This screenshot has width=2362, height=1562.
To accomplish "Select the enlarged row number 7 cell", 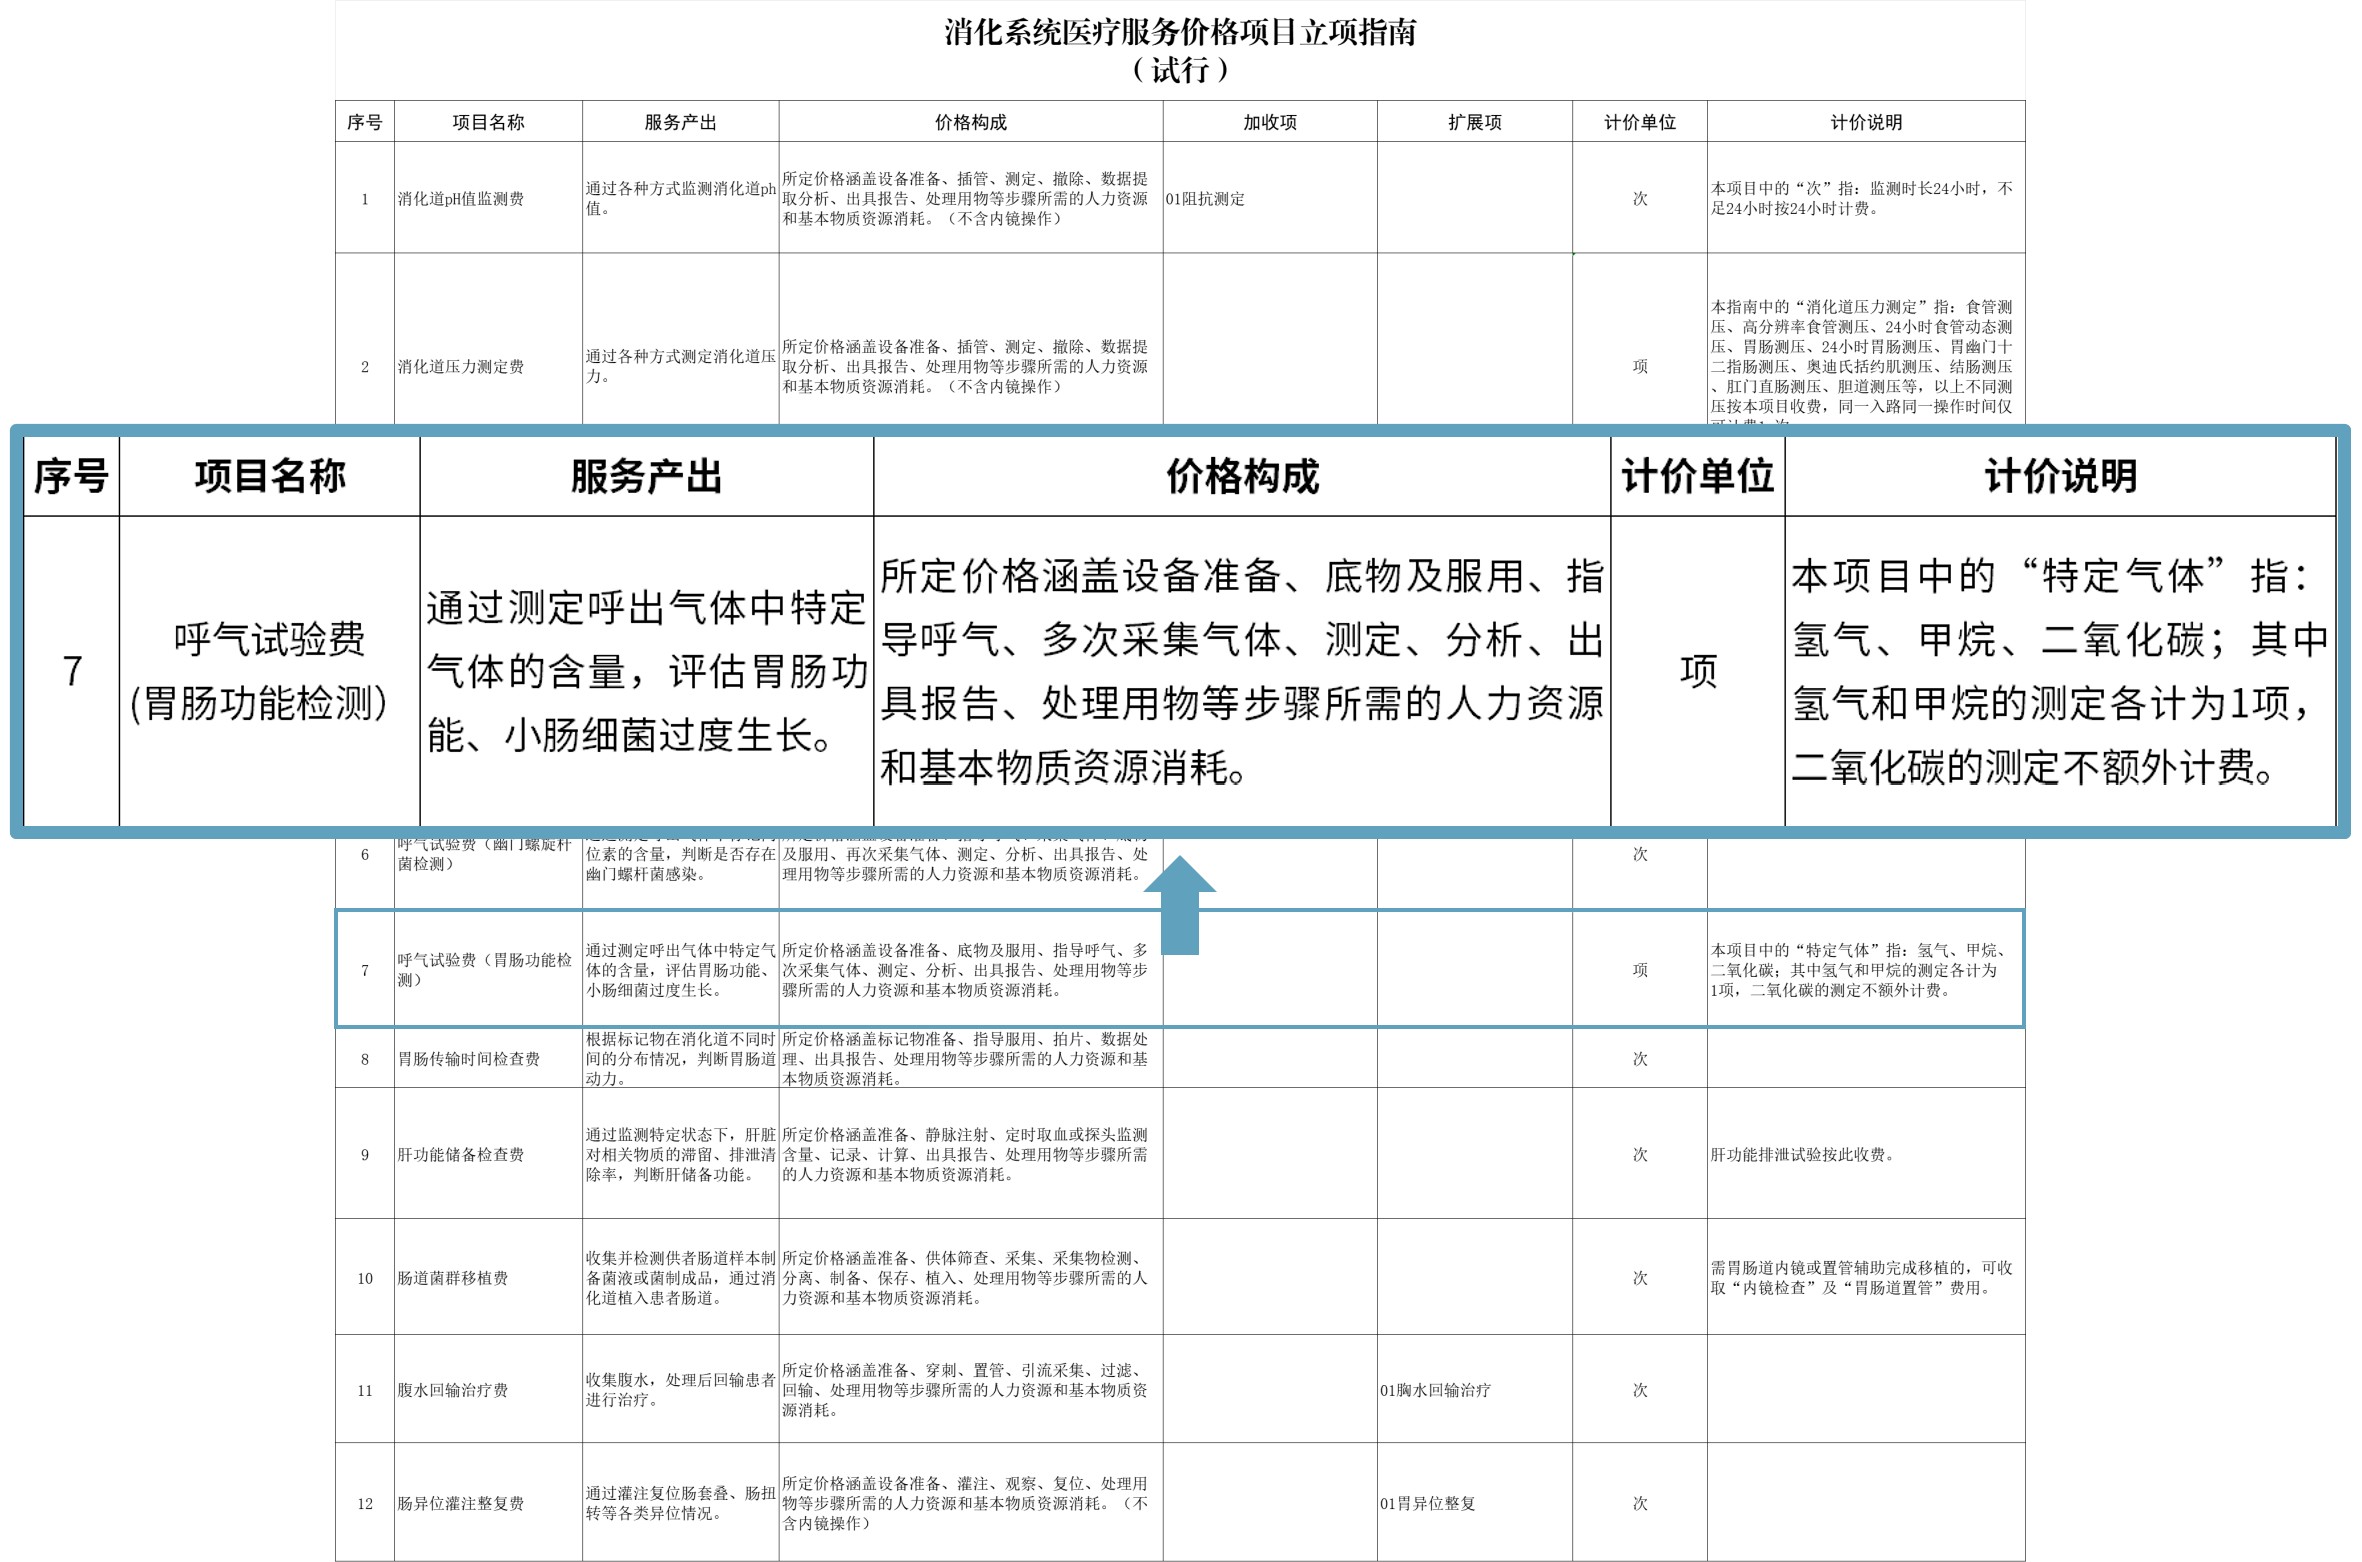I will 71,671.
